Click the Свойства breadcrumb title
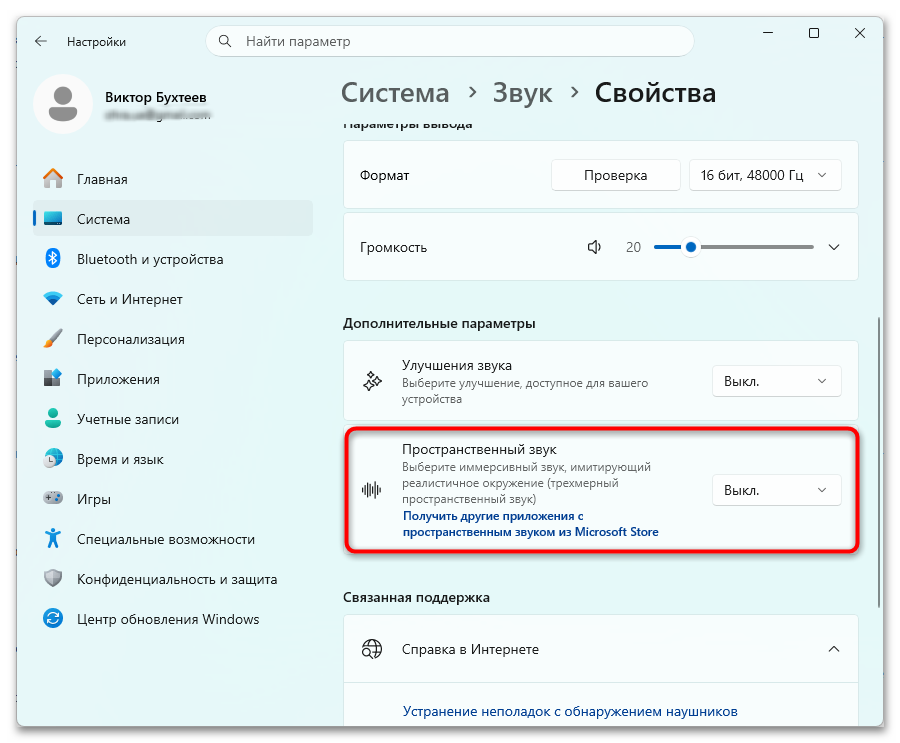 (655, 93)
